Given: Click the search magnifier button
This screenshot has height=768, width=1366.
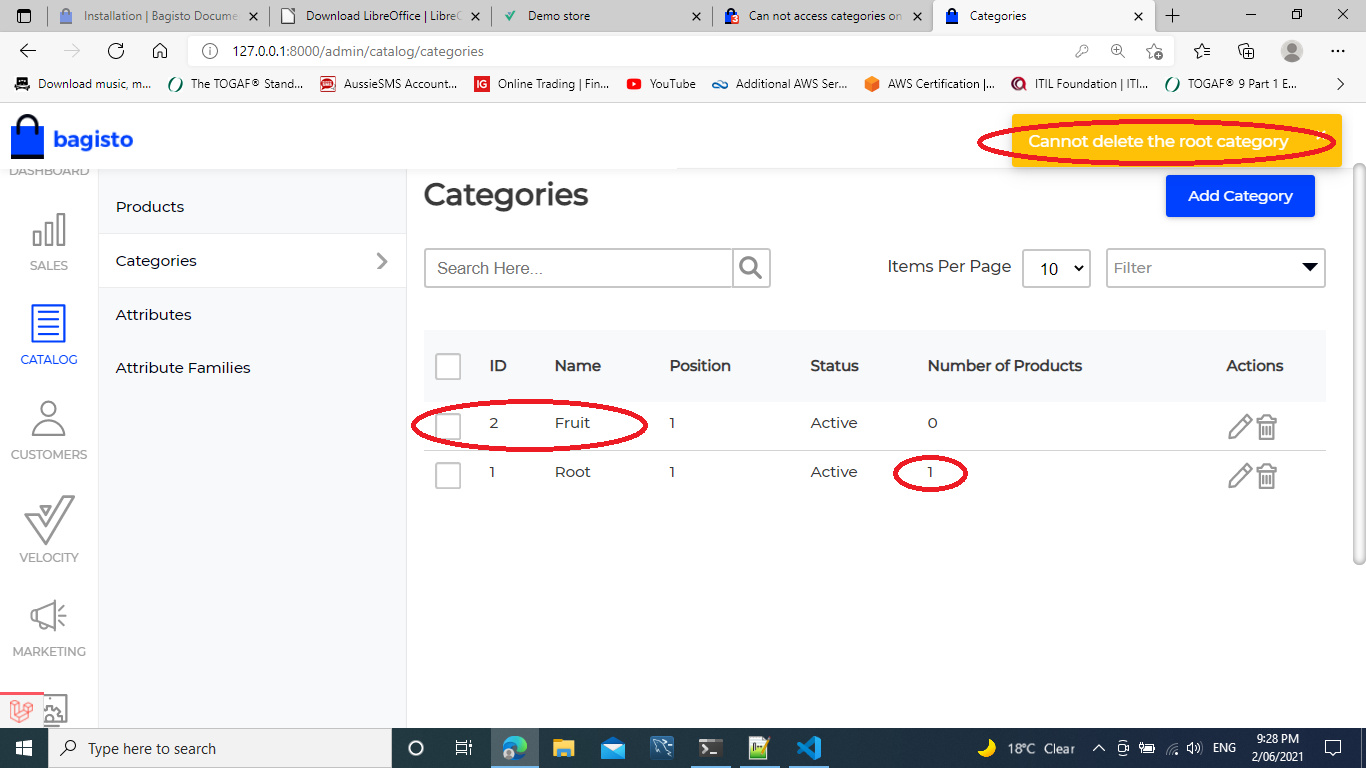Looking at the screenshot, I should [x=751, y=268].
